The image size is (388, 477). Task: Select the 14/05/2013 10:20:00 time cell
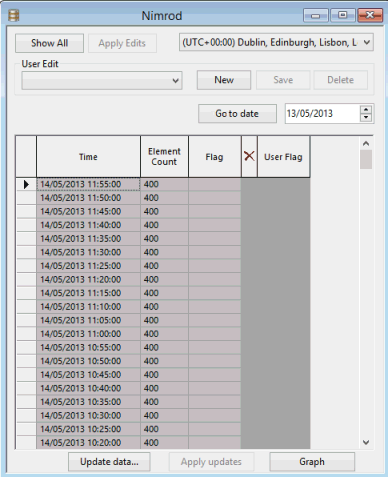point(88,443)
